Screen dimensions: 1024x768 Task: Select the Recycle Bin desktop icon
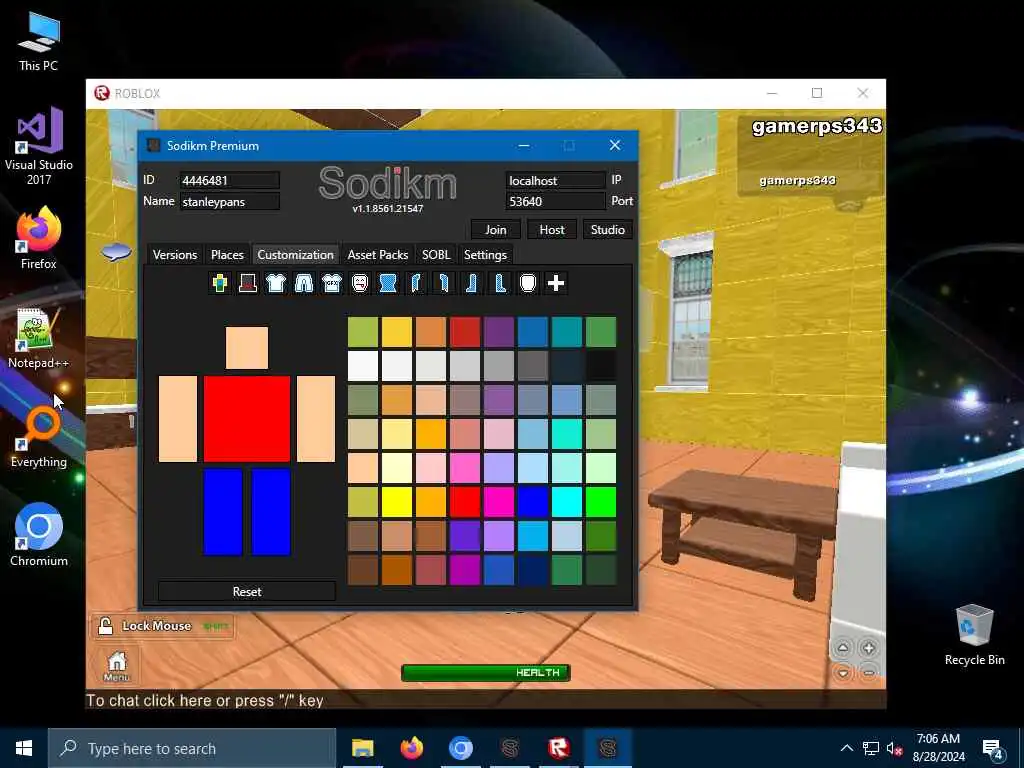pos(974,635)
